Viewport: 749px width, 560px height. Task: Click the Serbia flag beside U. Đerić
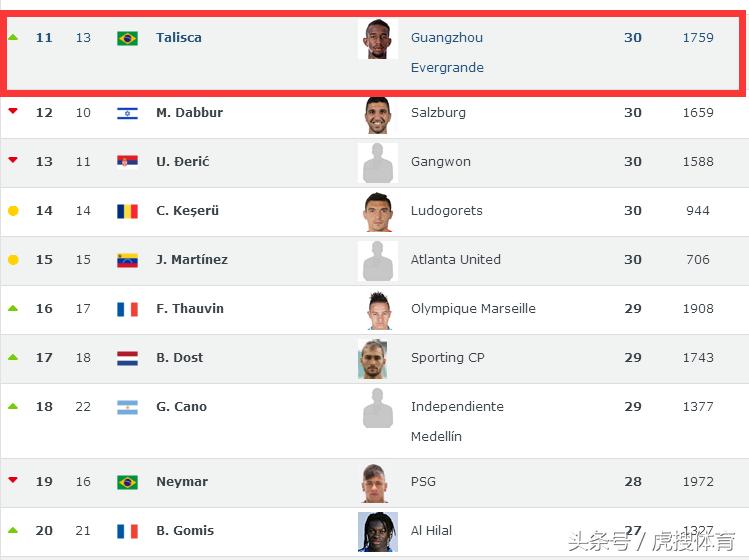coord(127,162)
